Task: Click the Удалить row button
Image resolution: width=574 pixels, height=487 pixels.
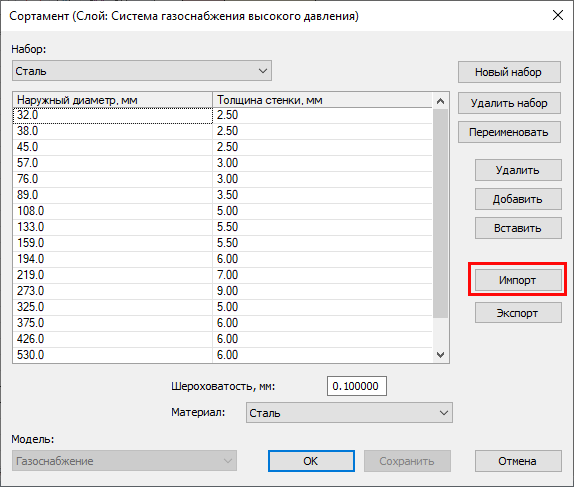Action: (518, 170)
